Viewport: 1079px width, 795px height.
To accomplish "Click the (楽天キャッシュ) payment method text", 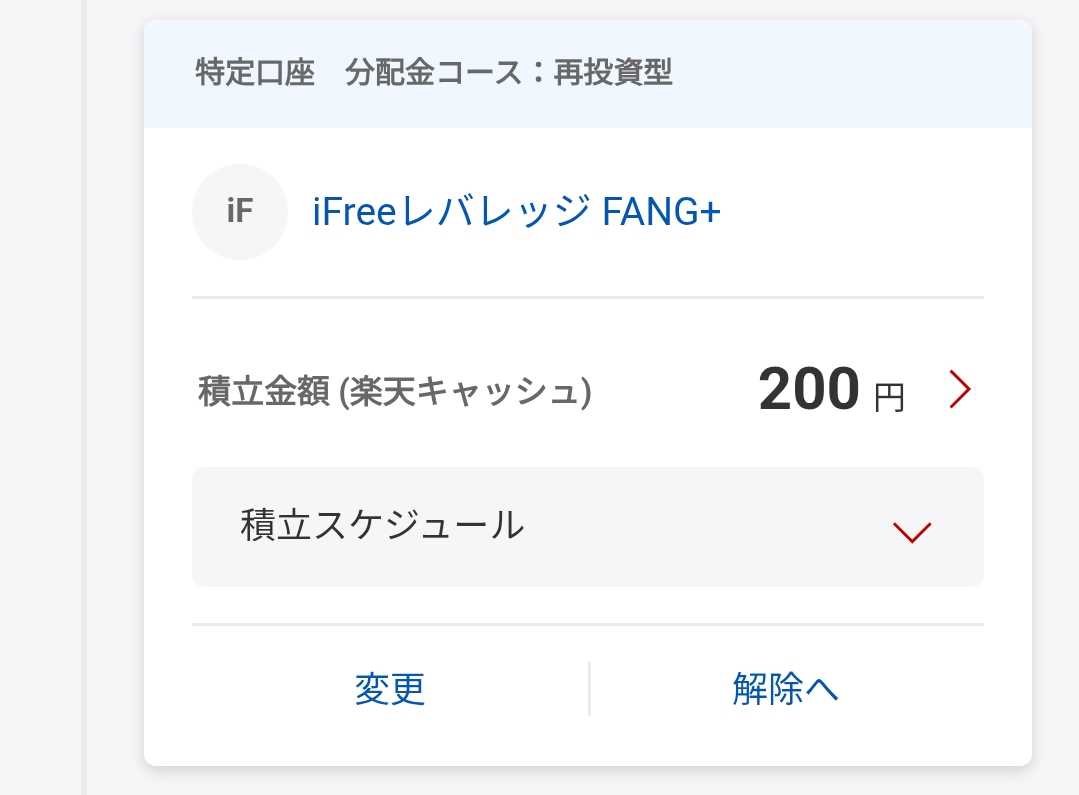I will pos(466,392).
